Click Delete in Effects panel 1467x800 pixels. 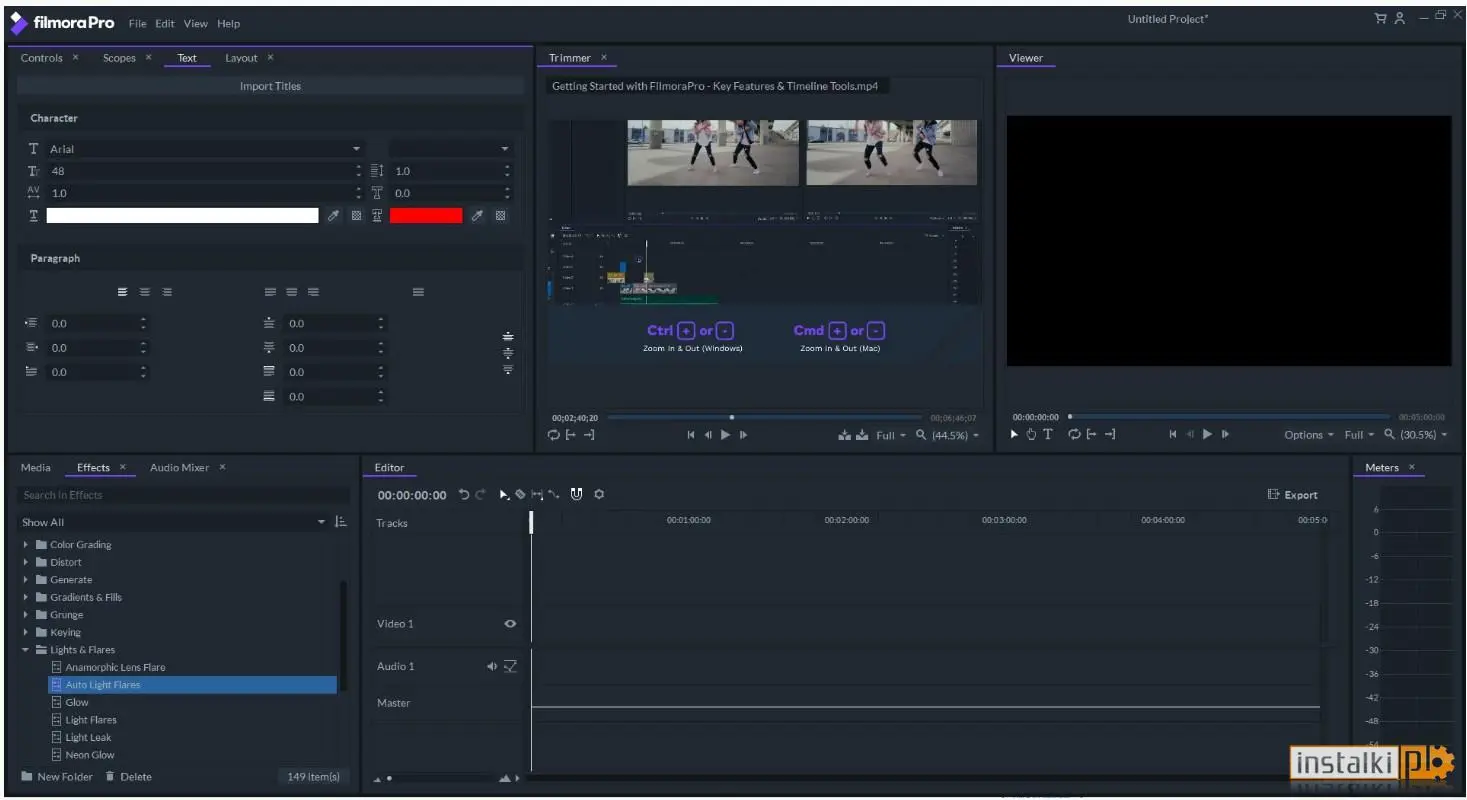128,777
